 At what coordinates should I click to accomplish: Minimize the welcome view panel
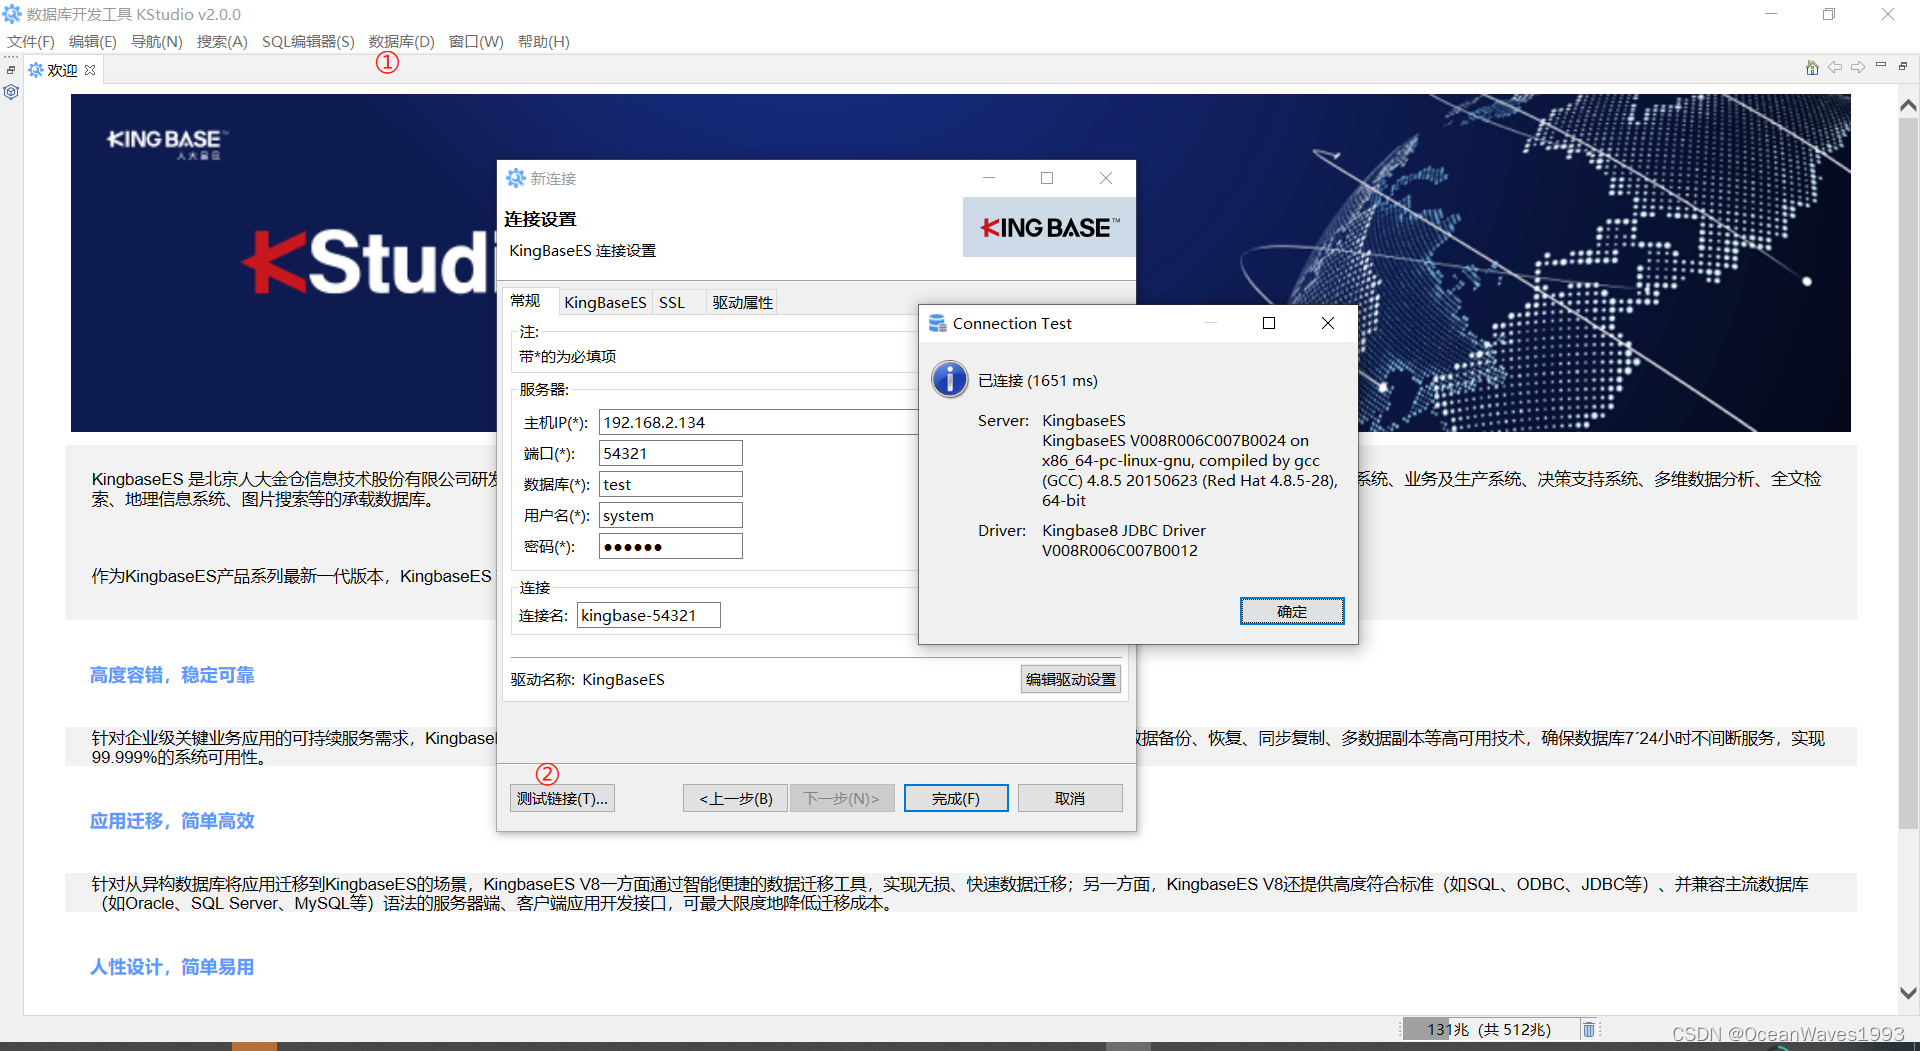coord(1881,65)
